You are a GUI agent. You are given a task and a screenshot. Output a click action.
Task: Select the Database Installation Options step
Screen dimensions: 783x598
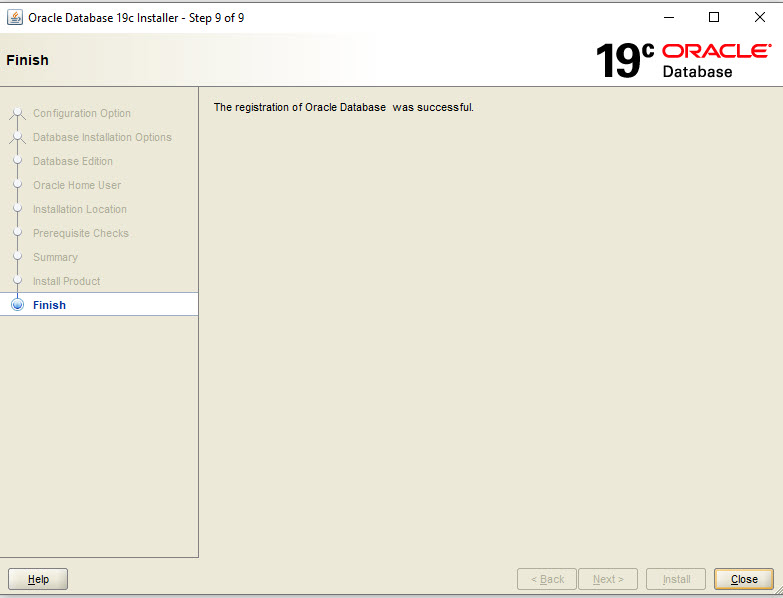tap(102, 137)
